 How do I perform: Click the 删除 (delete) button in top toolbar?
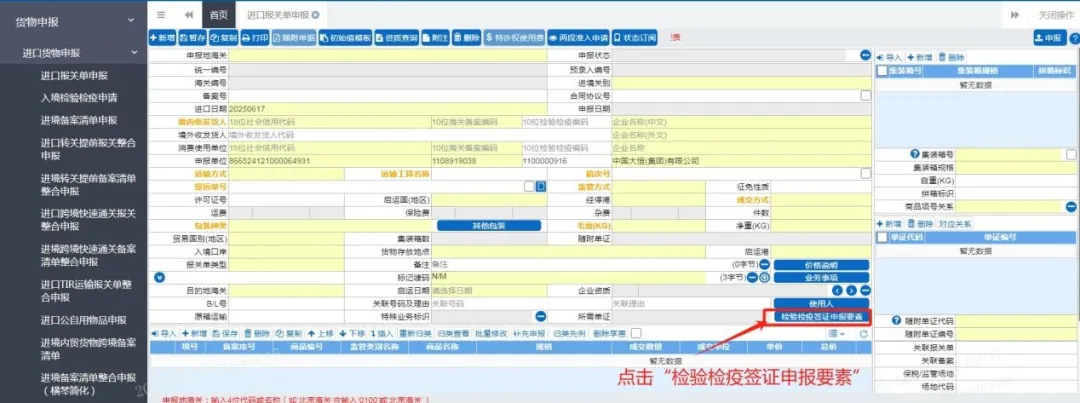(467, 37)
